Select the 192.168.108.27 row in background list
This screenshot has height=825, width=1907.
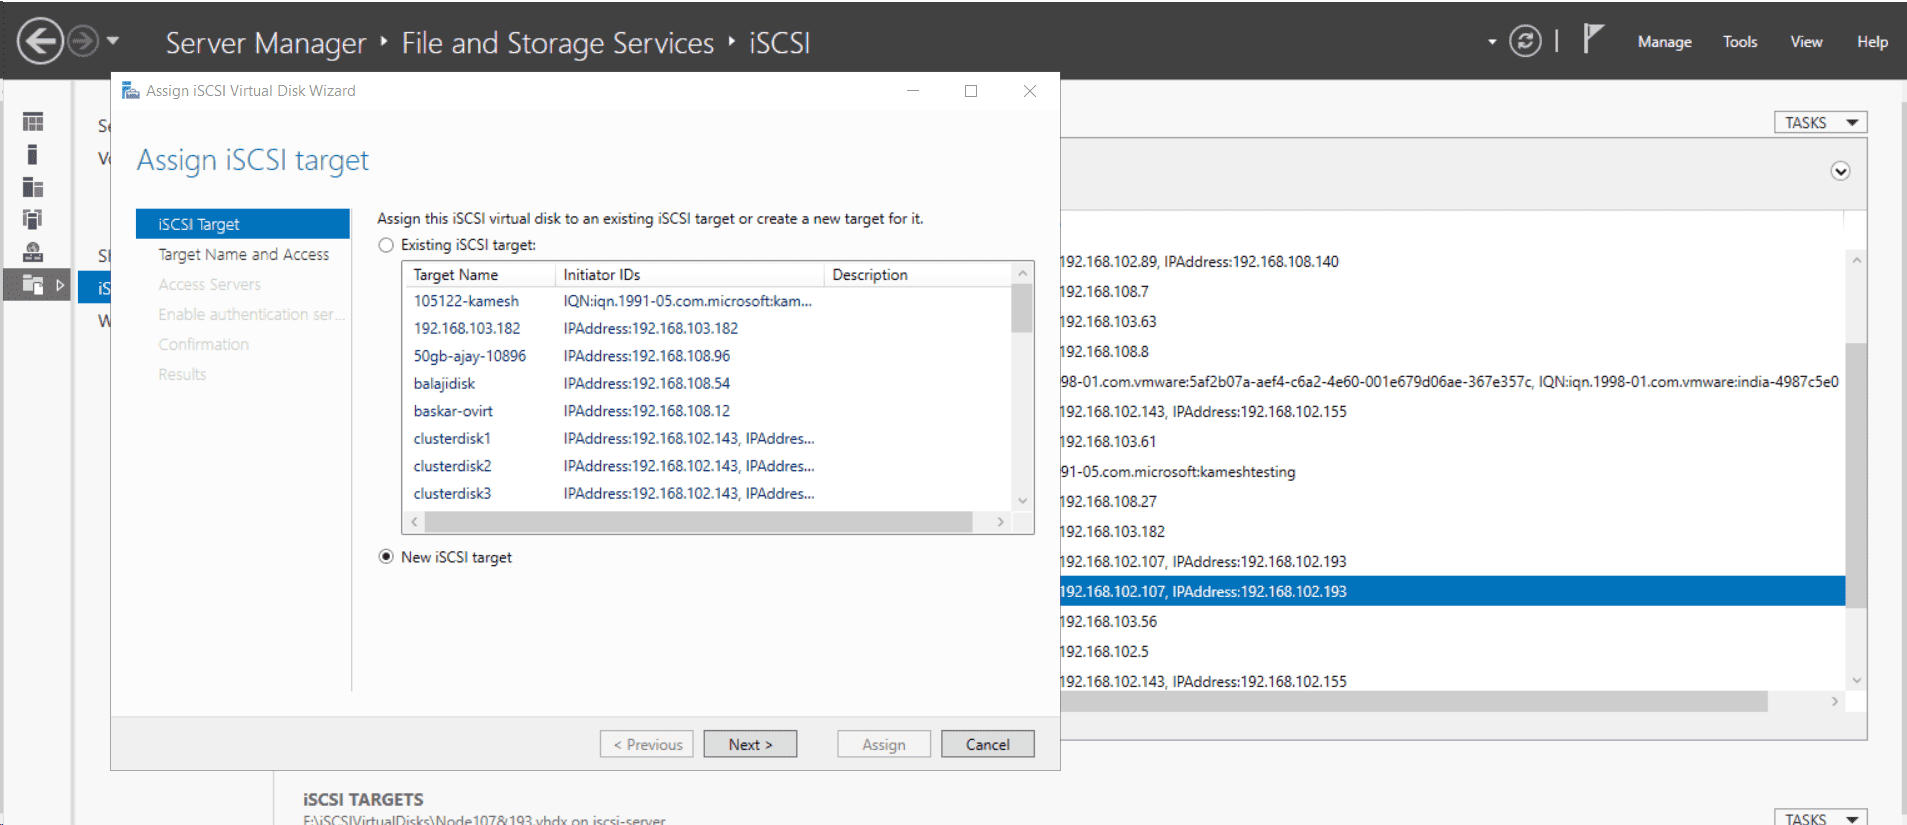1452,501
